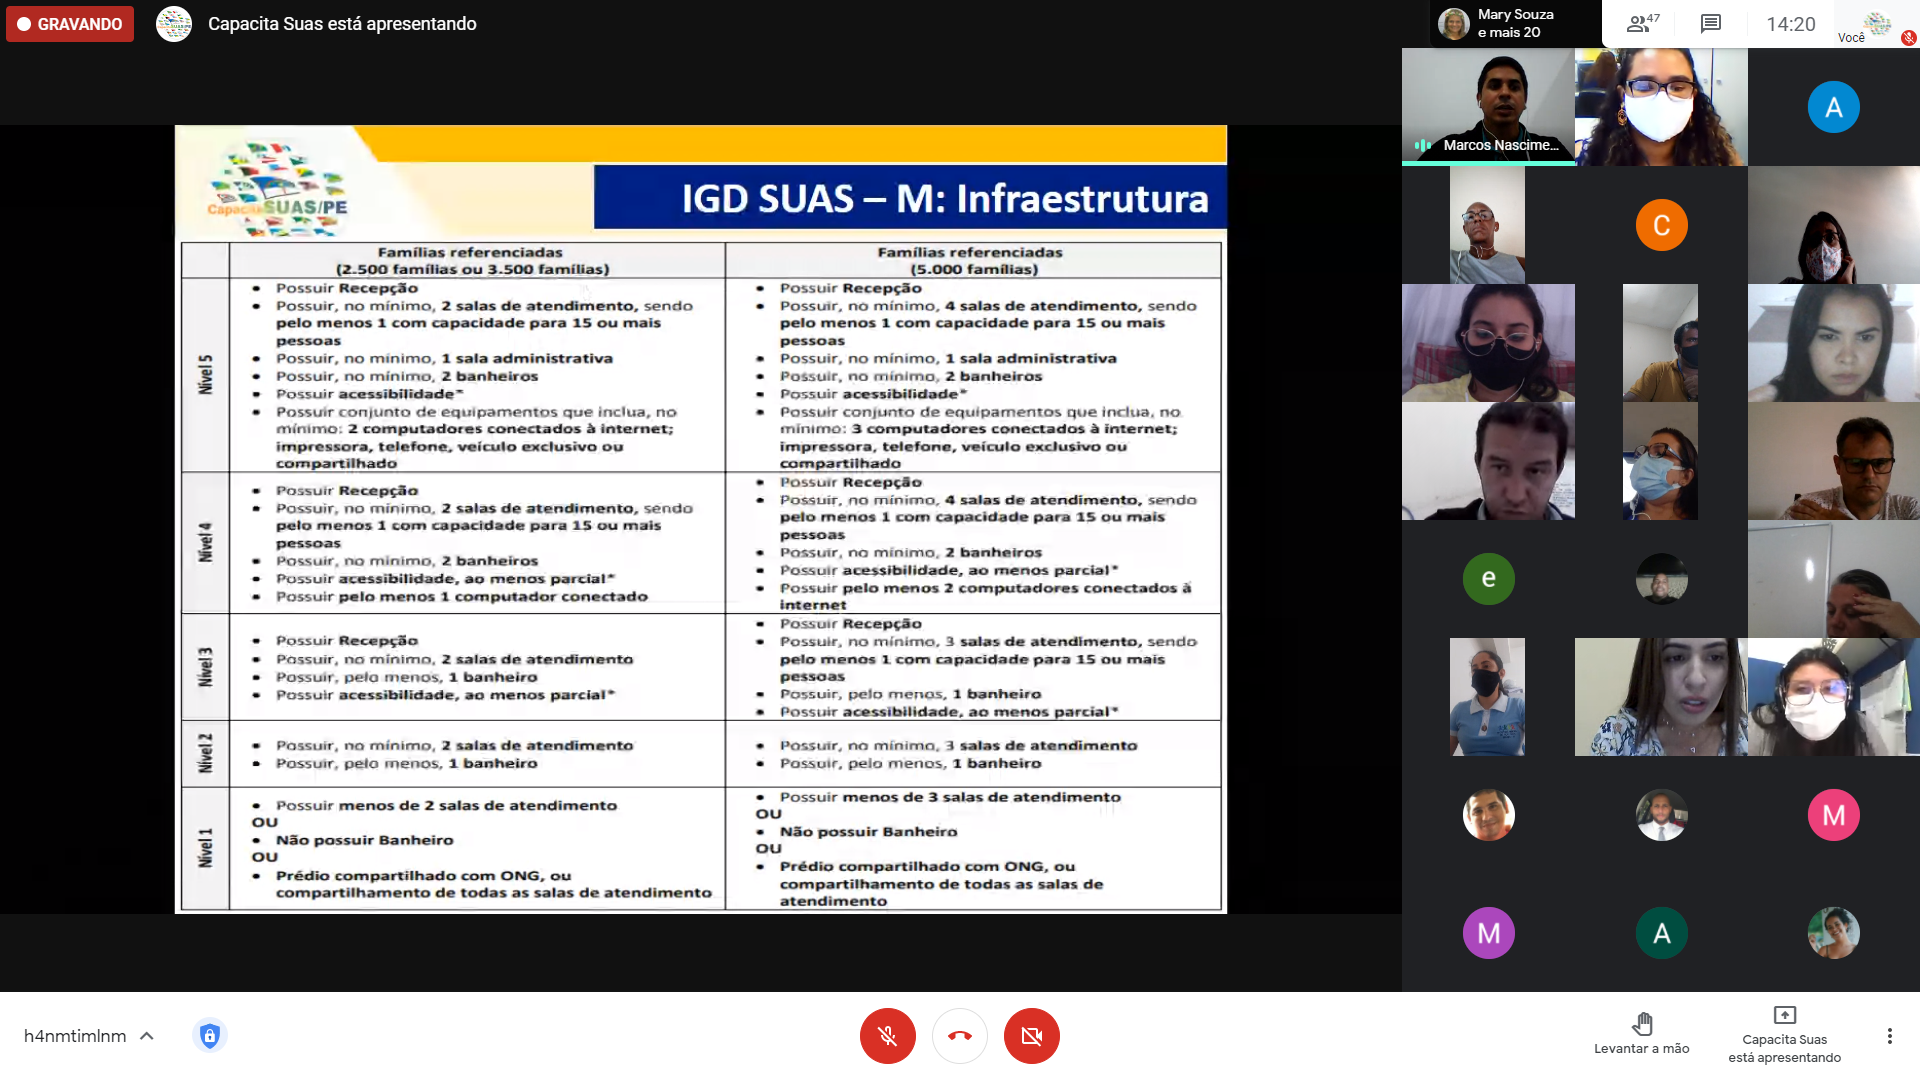Click the pink M participant avatar
Image resolution: width=1920 pixels, height=1080 pixels.
click(x=1833, y=815)
